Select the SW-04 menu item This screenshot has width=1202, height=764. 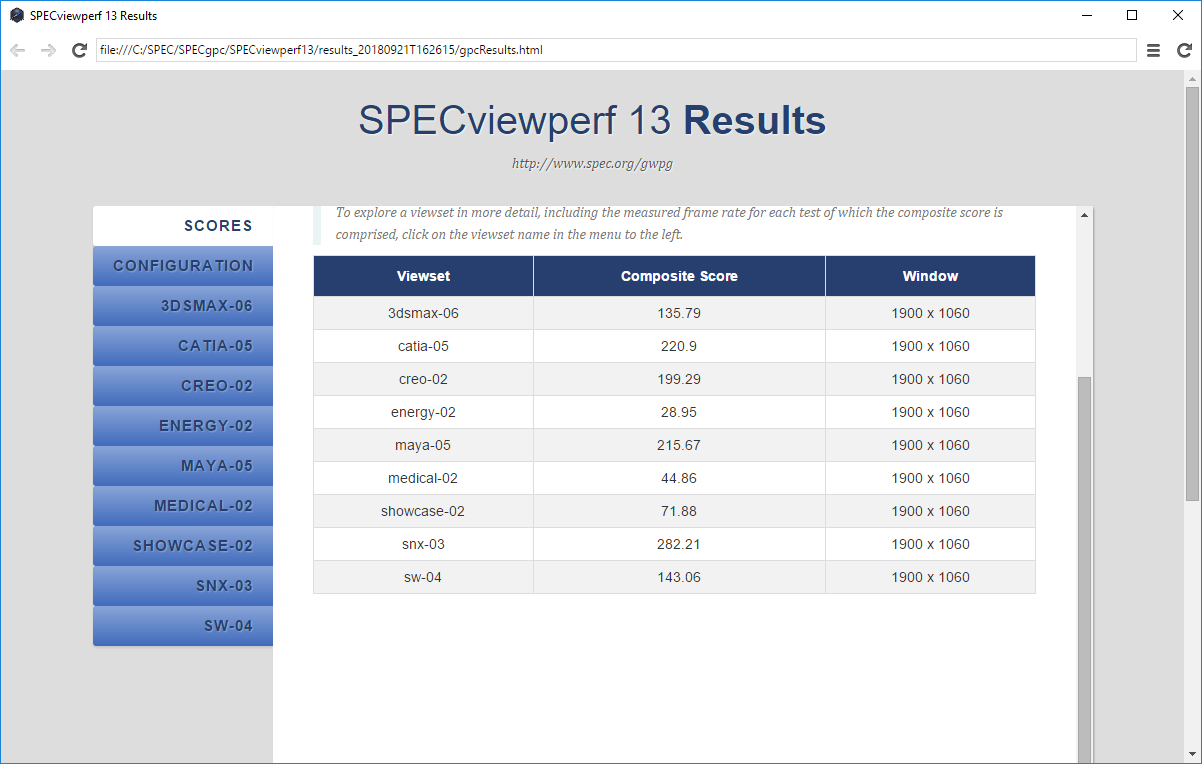coord(183,626)
